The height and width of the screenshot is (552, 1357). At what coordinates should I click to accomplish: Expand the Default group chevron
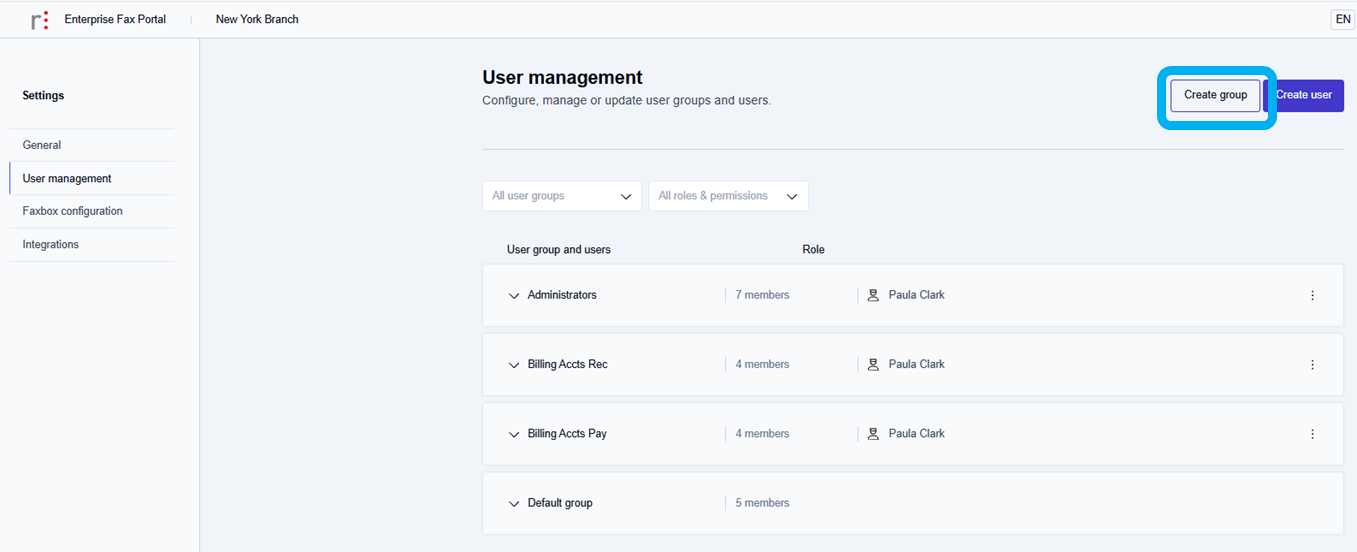(514, 504)
